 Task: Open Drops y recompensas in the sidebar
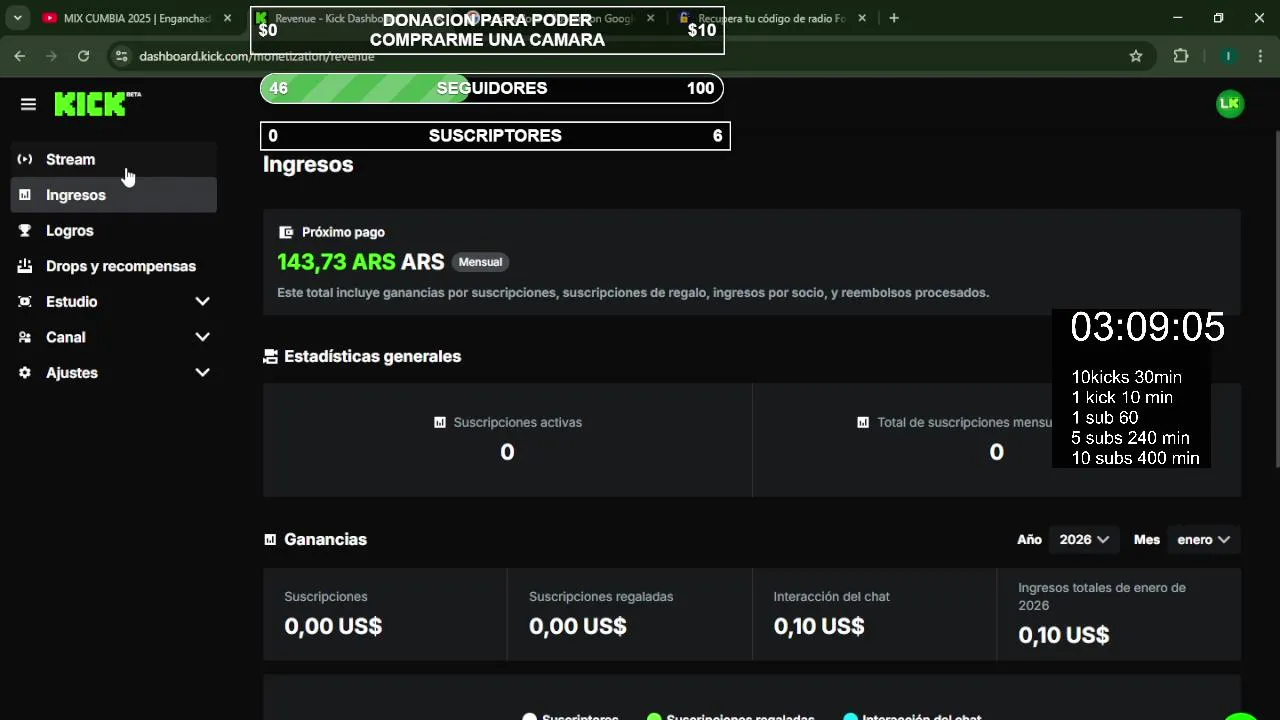click(113, 266)
